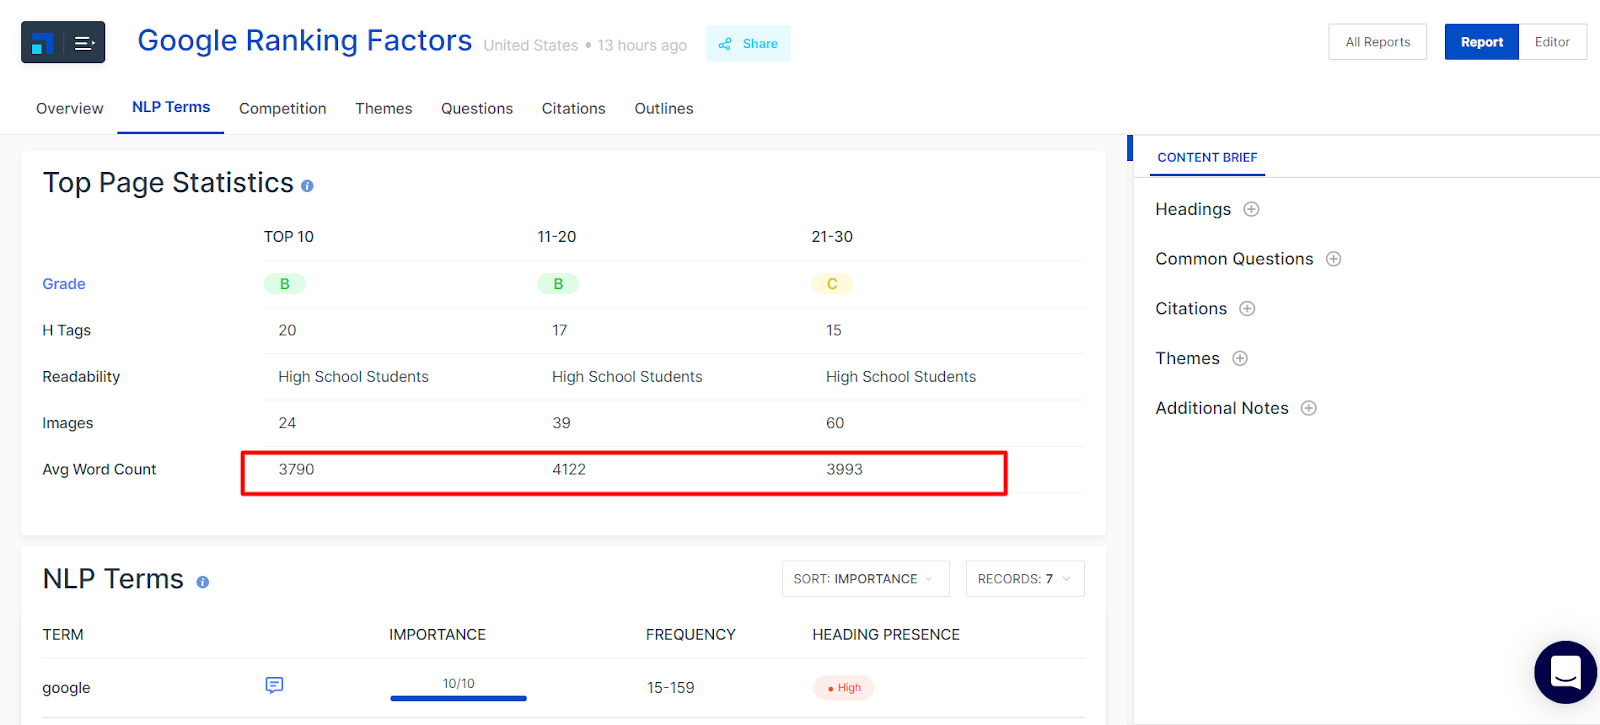Click the TERM column header

pyautogui.click(x=63, y=635)
